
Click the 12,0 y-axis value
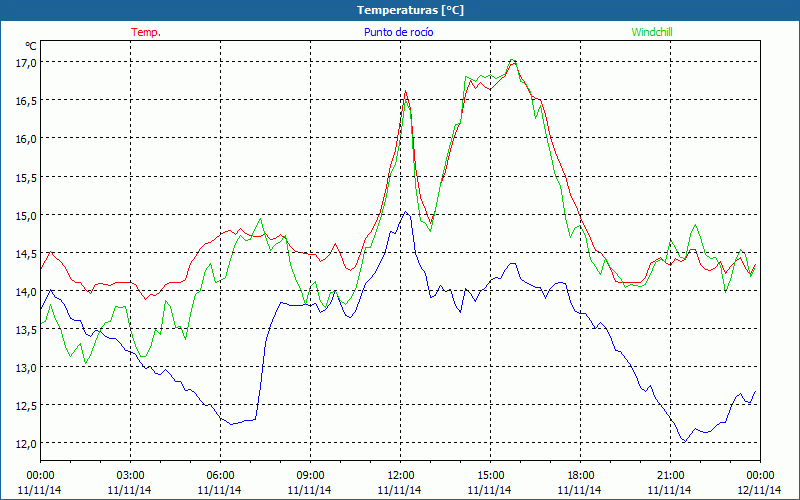tap(26, 443)
